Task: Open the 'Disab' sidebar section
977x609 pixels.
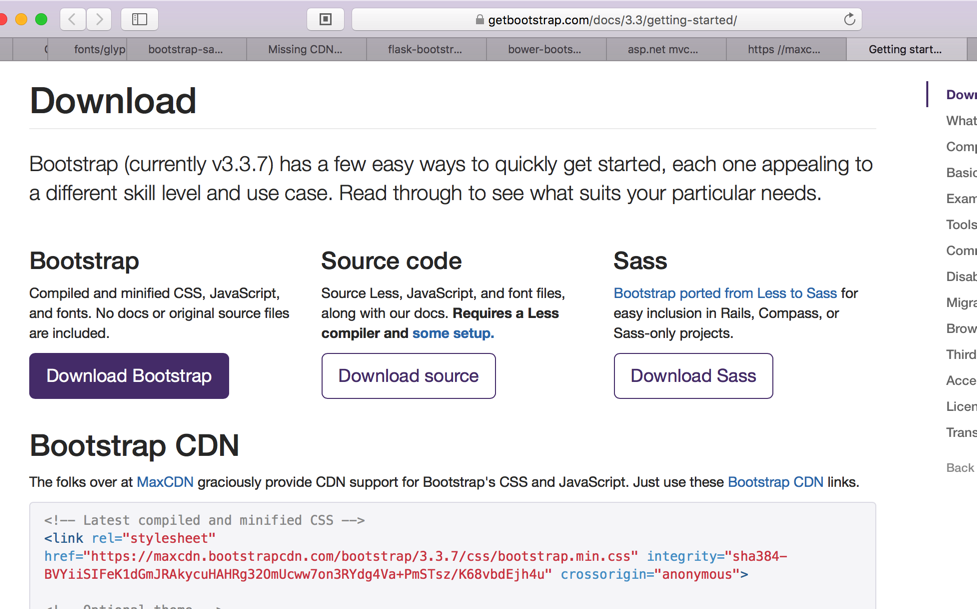Action: tap(961, 277)
